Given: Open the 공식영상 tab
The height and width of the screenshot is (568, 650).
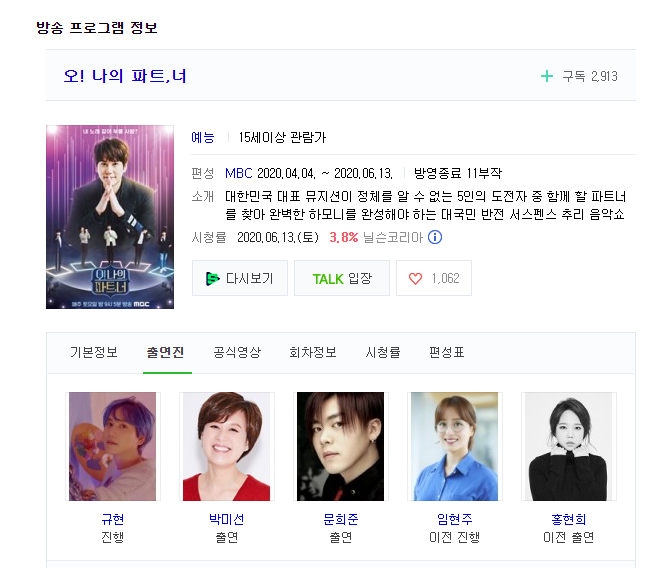Looking at the screenshot, I should point(237,352).
